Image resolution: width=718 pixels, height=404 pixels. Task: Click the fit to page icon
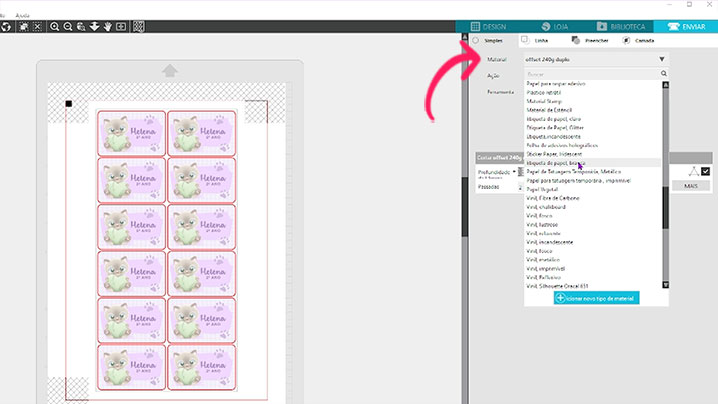coord(121,27)
